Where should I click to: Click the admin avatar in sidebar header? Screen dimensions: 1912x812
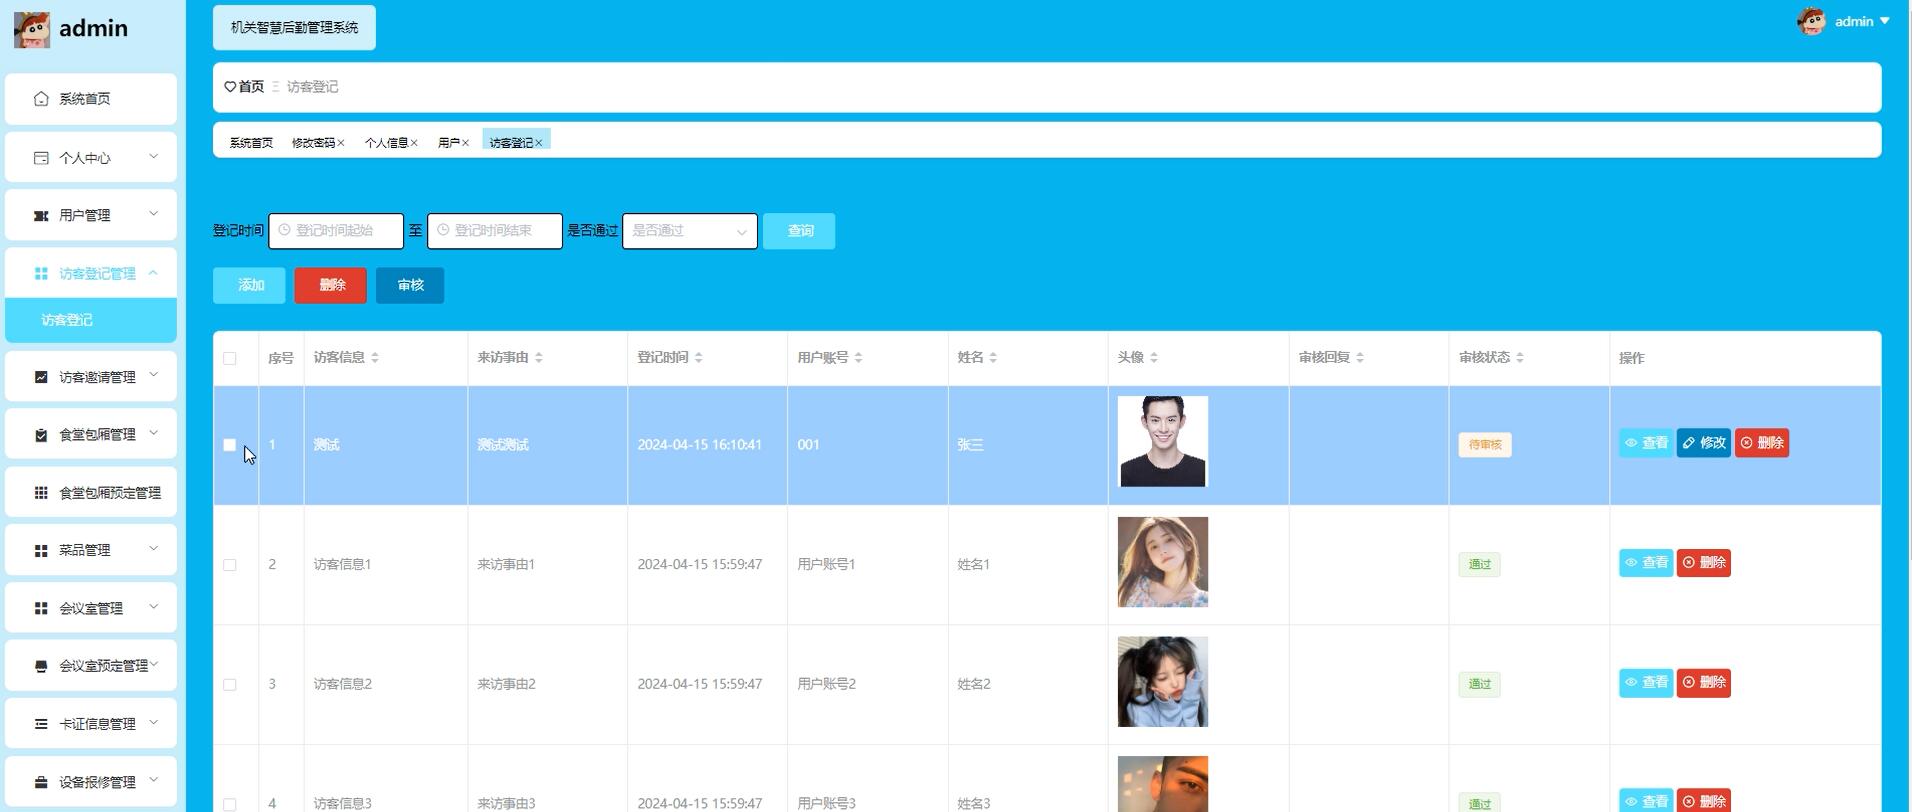[x=32, y=29]
